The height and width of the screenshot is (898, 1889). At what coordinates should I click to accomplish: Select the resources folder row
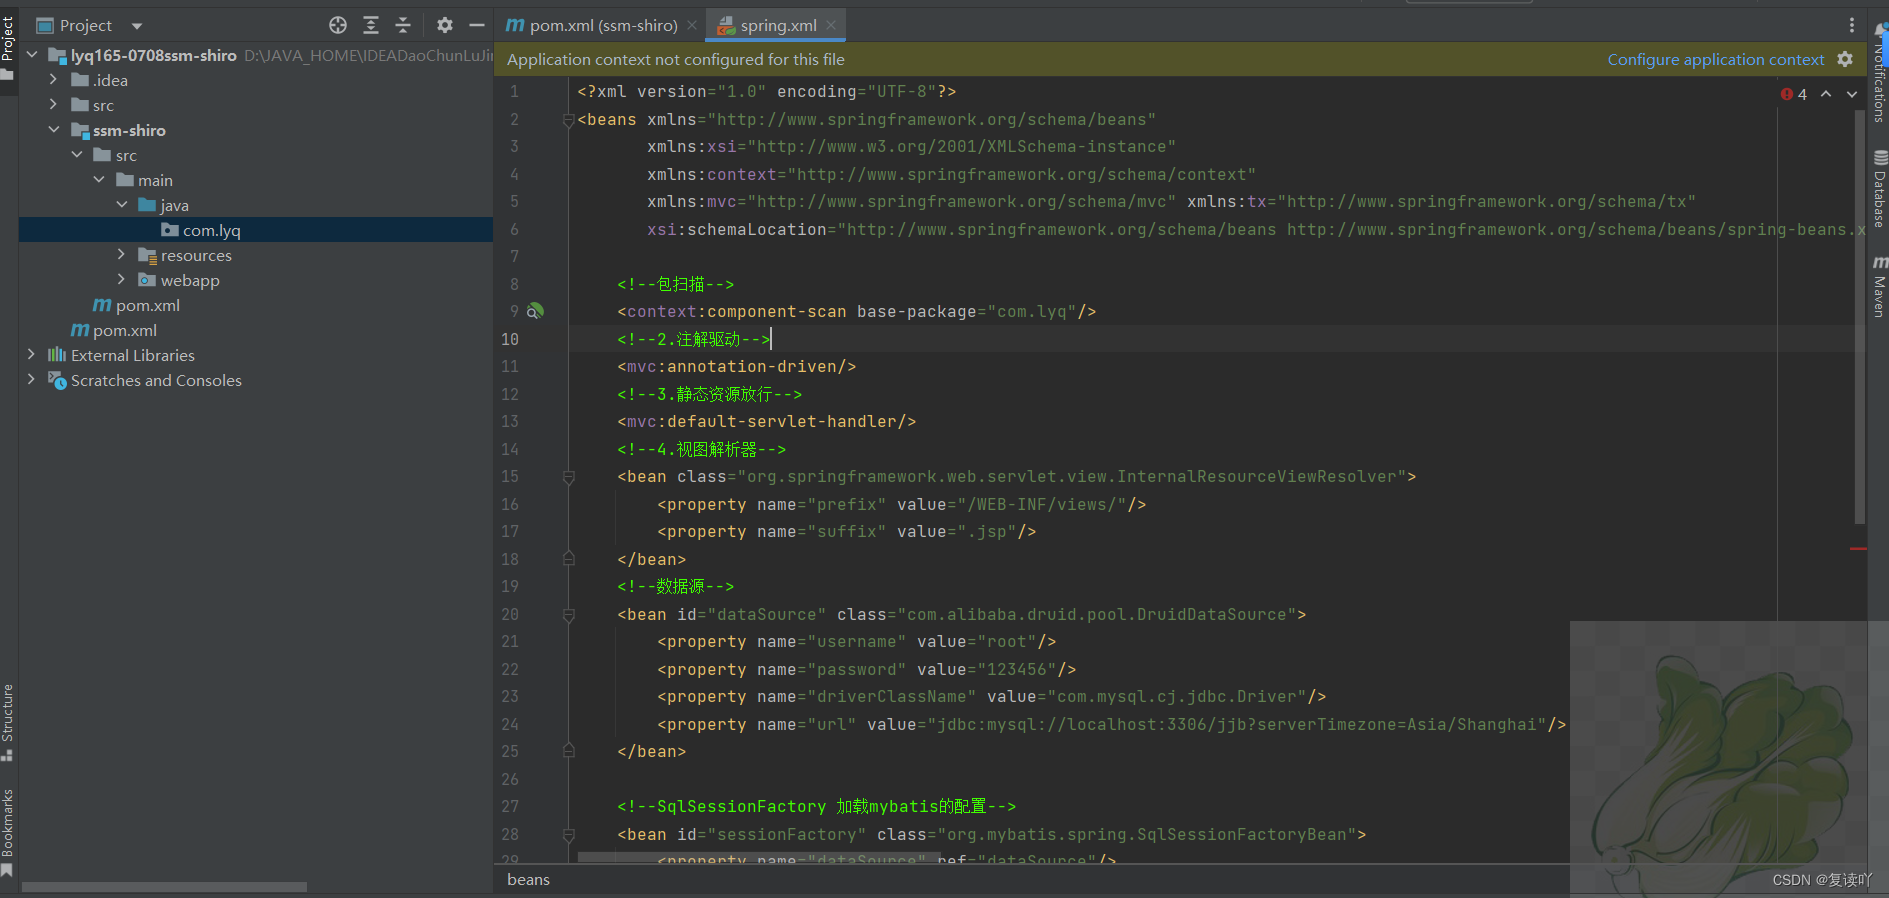pos(256,255)
